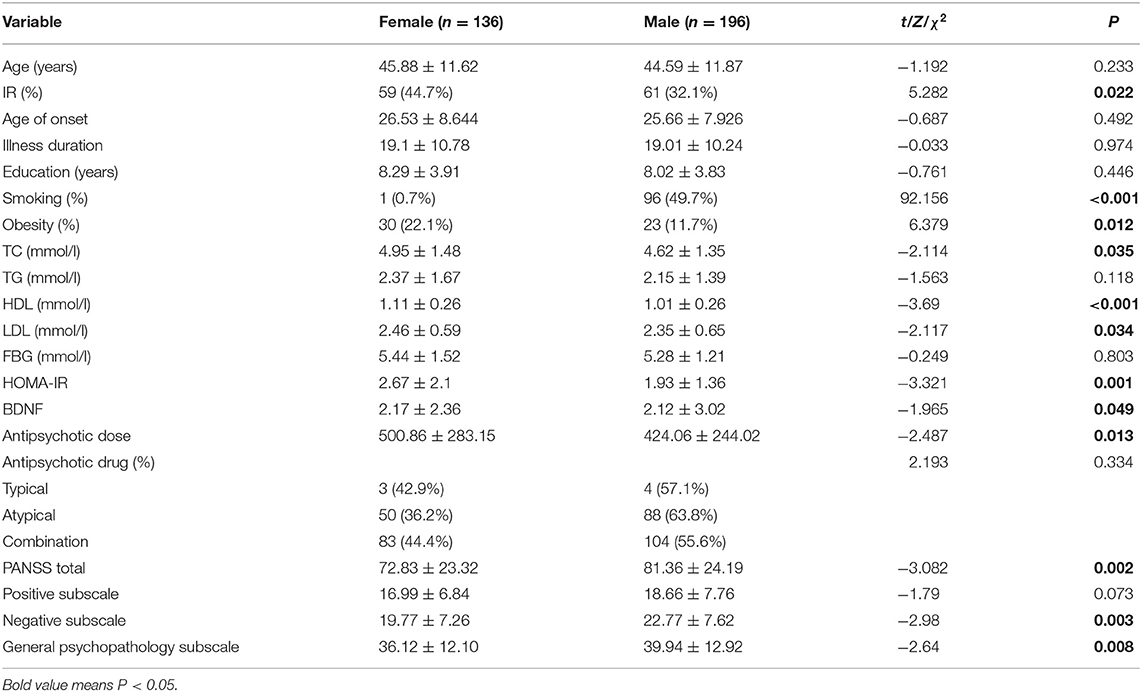The image size is (1142, 692).
Task: Select the Age (years) row label
Action: click(39, 67)
